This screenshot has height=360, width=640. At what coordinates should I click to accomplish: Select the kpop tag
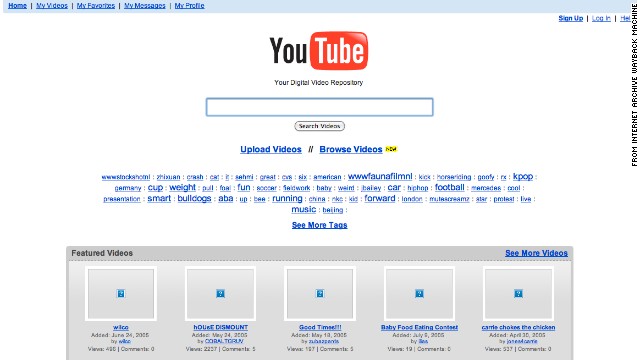click(x=523, y=176)
